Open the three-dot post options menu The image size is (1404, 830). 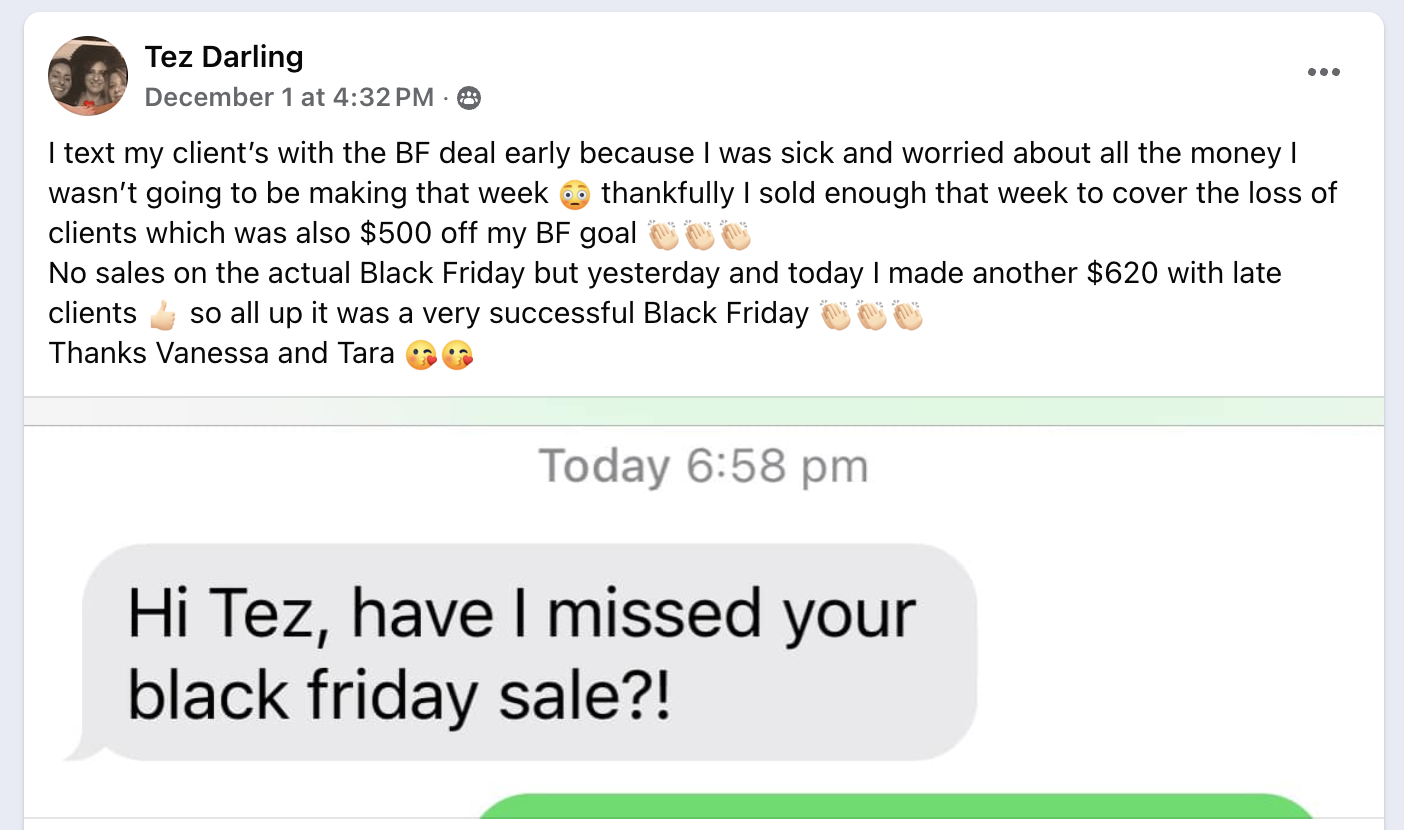click(1323, 72)
